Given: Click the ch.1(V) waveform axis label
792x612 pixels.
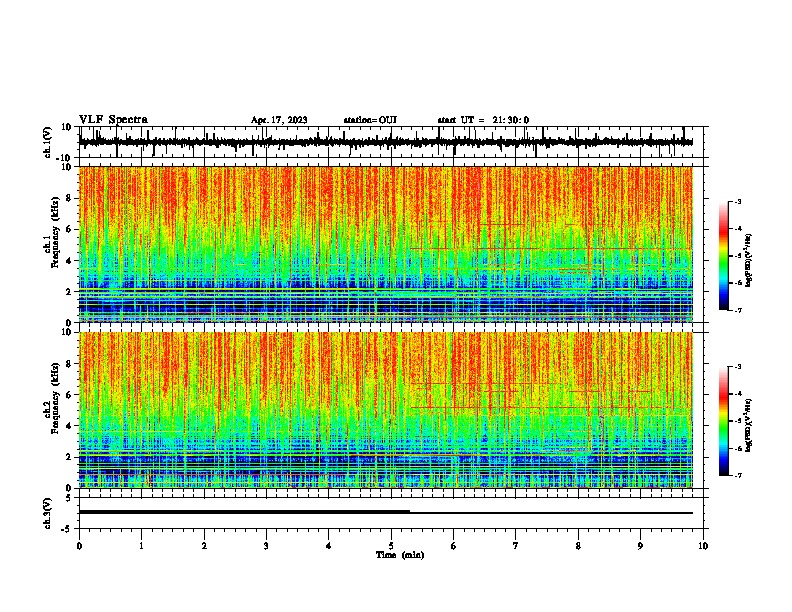Looking at the screenshot, I should pyautogui.click(x=49, y=142).
